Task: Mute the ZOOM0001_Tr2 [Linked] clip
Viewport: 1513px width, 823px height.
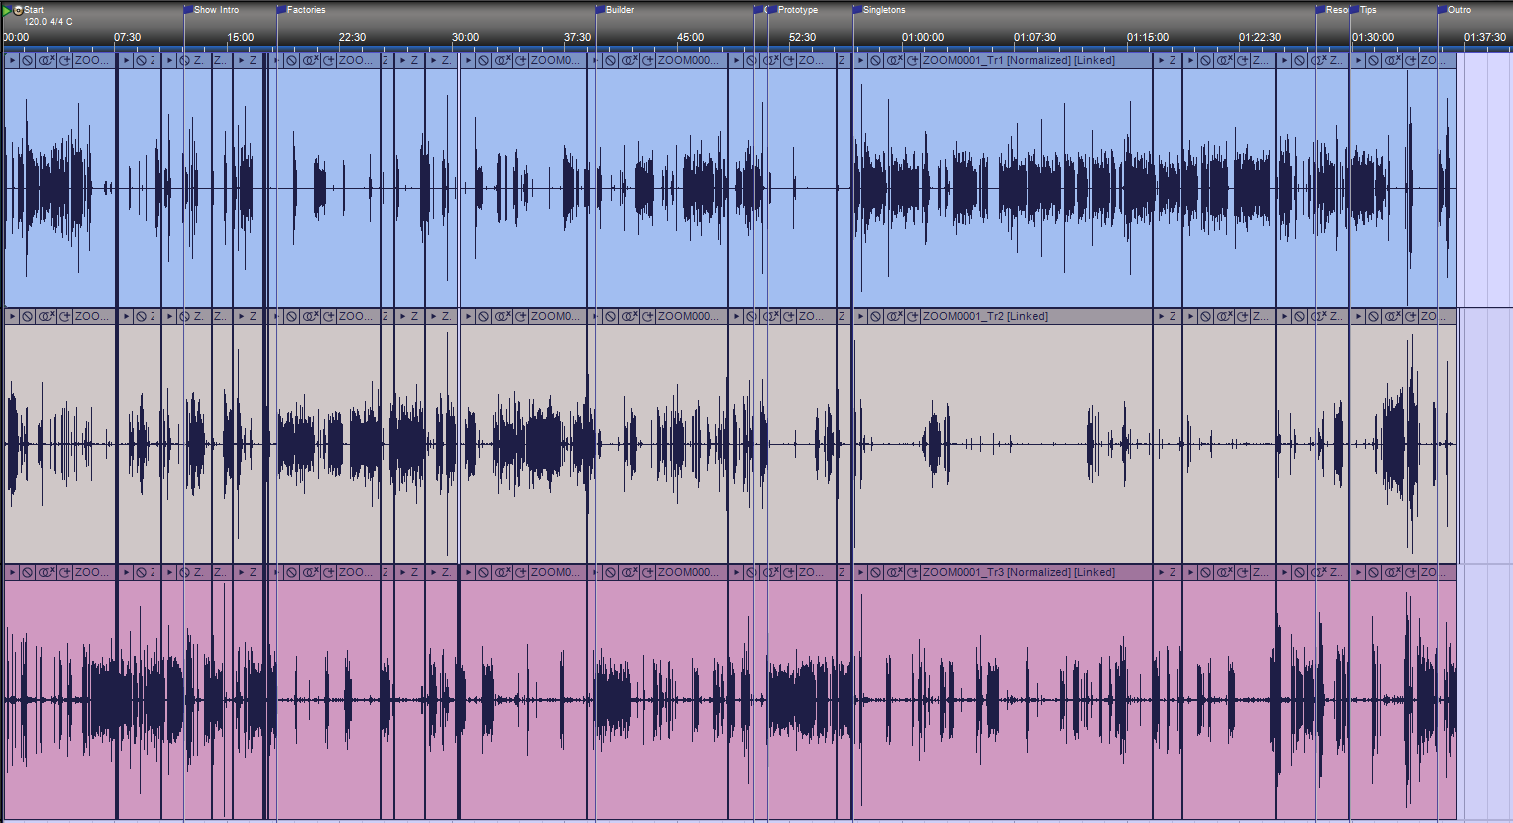Action: point(875,316)
